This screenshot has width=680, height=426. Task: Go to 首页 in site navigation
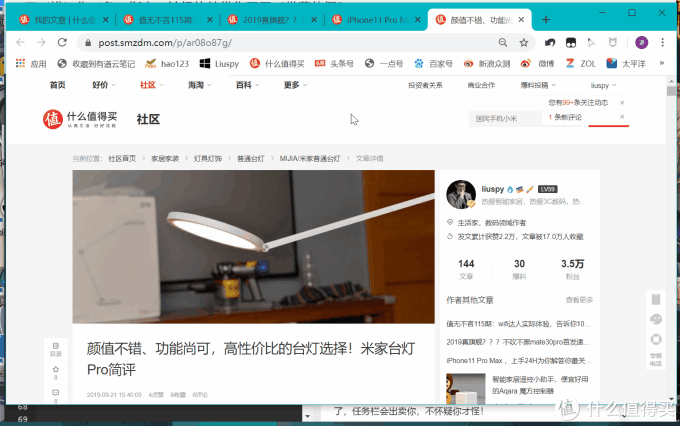pos(57,85)
